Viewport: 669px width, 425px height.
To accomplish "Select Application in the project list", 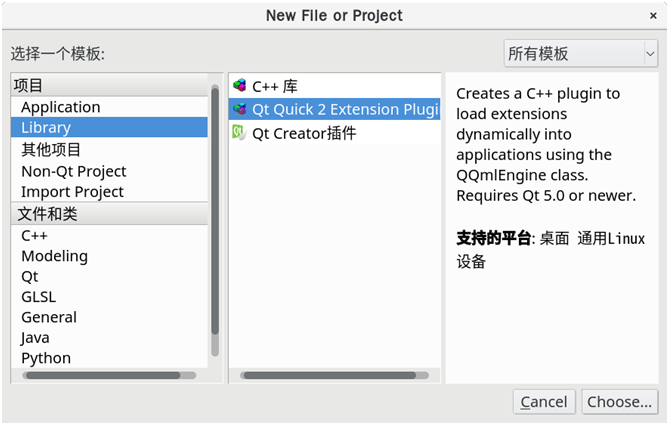I will [60, 107].
